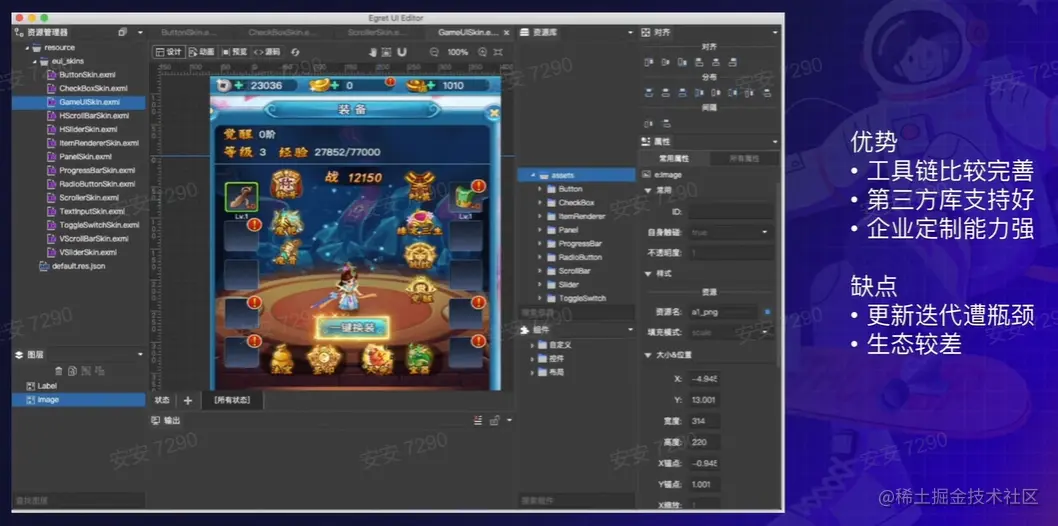Click the copy icon beside the layer trash

tap(72, 371)
